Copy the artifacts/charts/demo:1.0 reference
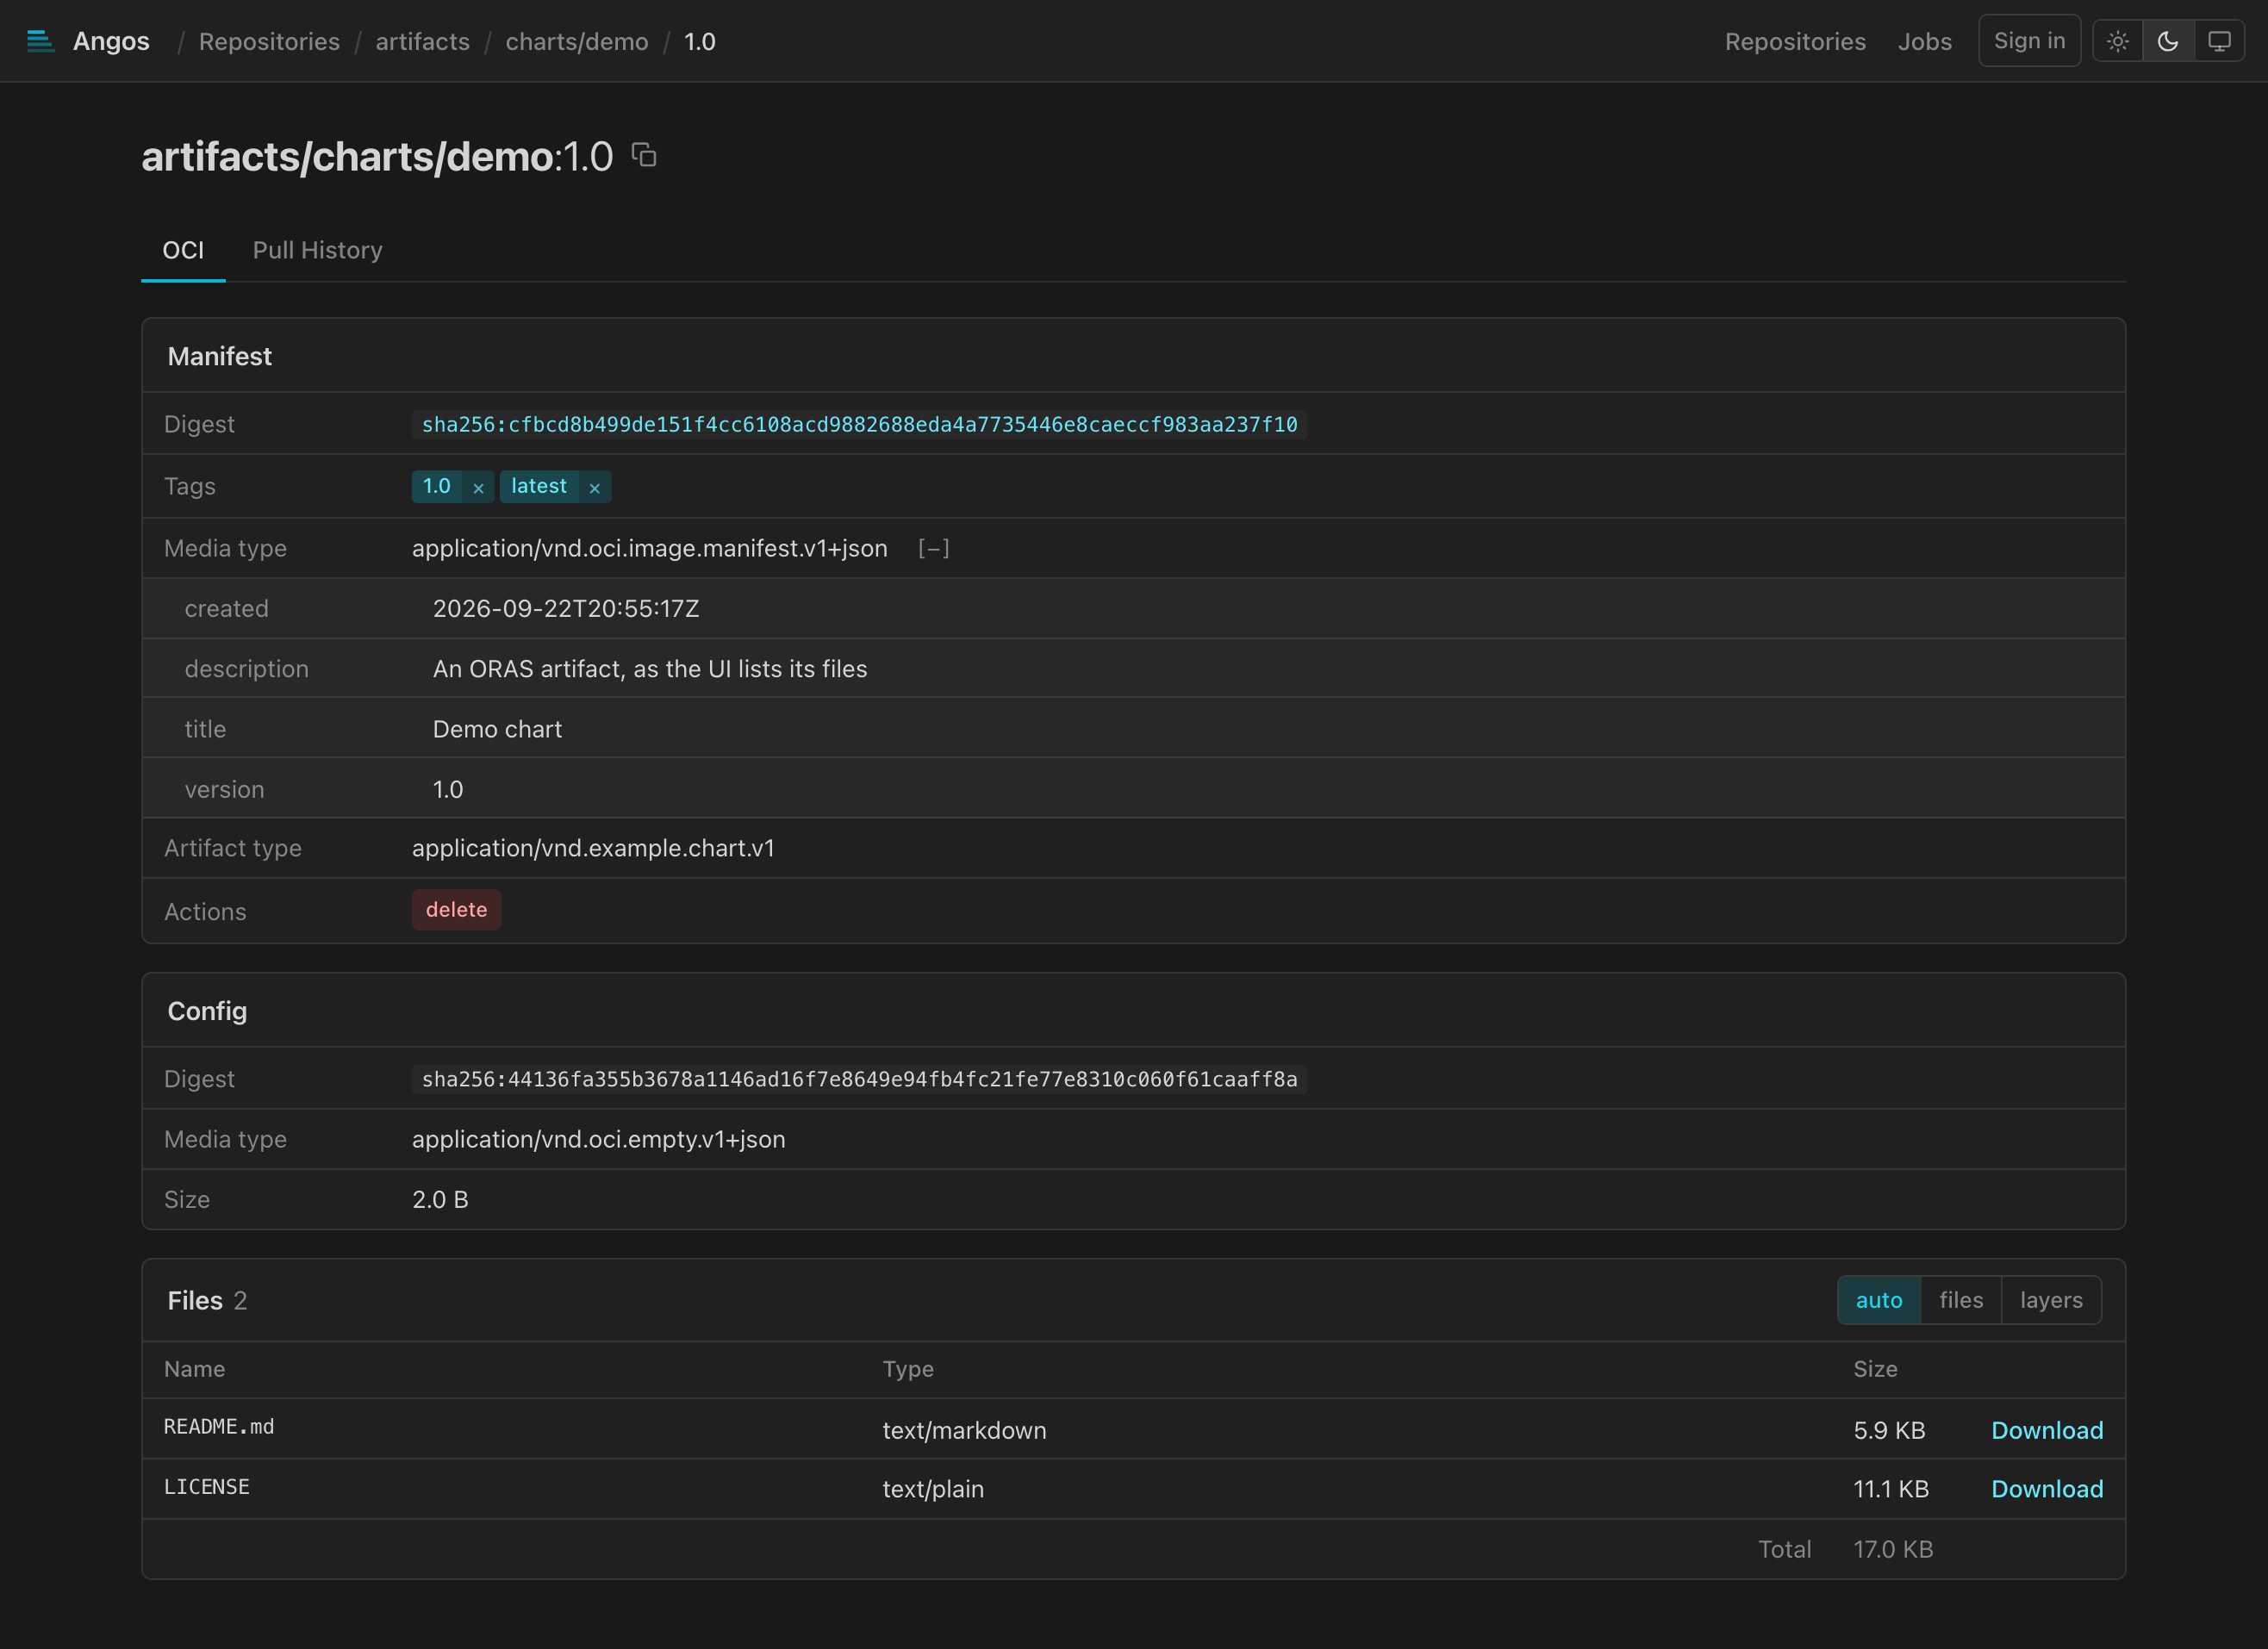Viewport: 2268px width, 1649px height. pyautogui.click(x=644, y=155)
